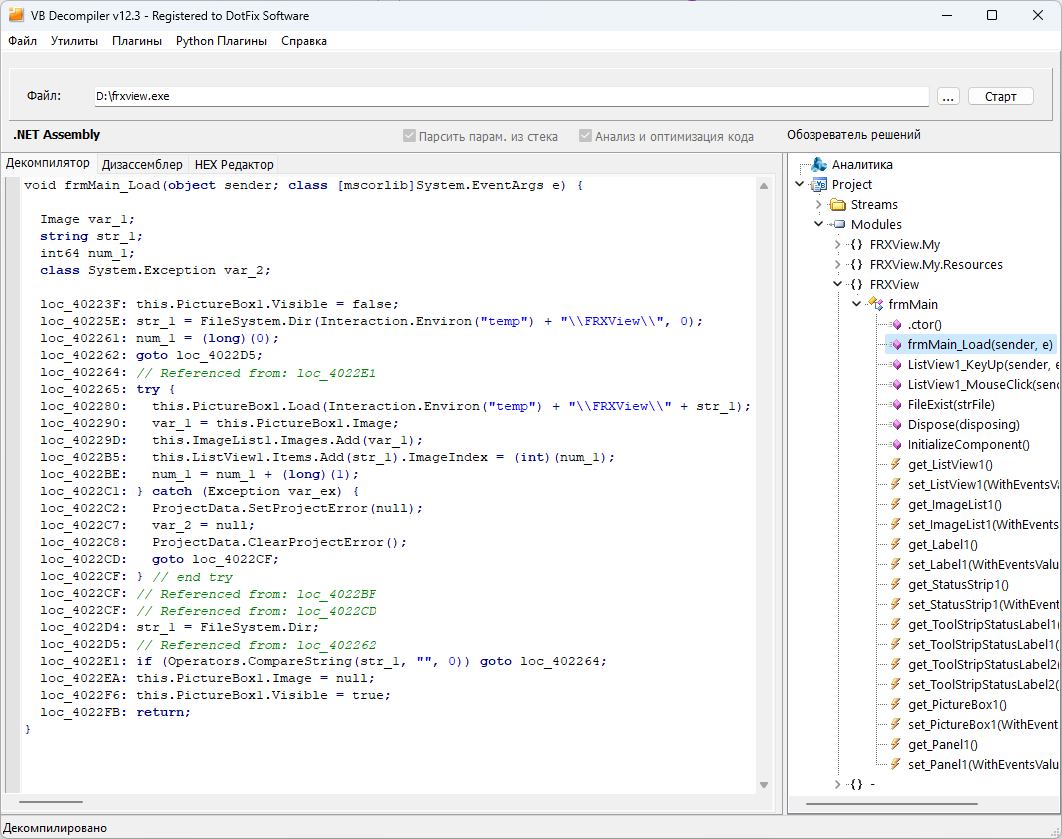Expand the FRXView.My.Resources namespace
1062x839 pixels.
tap(838, 264)
